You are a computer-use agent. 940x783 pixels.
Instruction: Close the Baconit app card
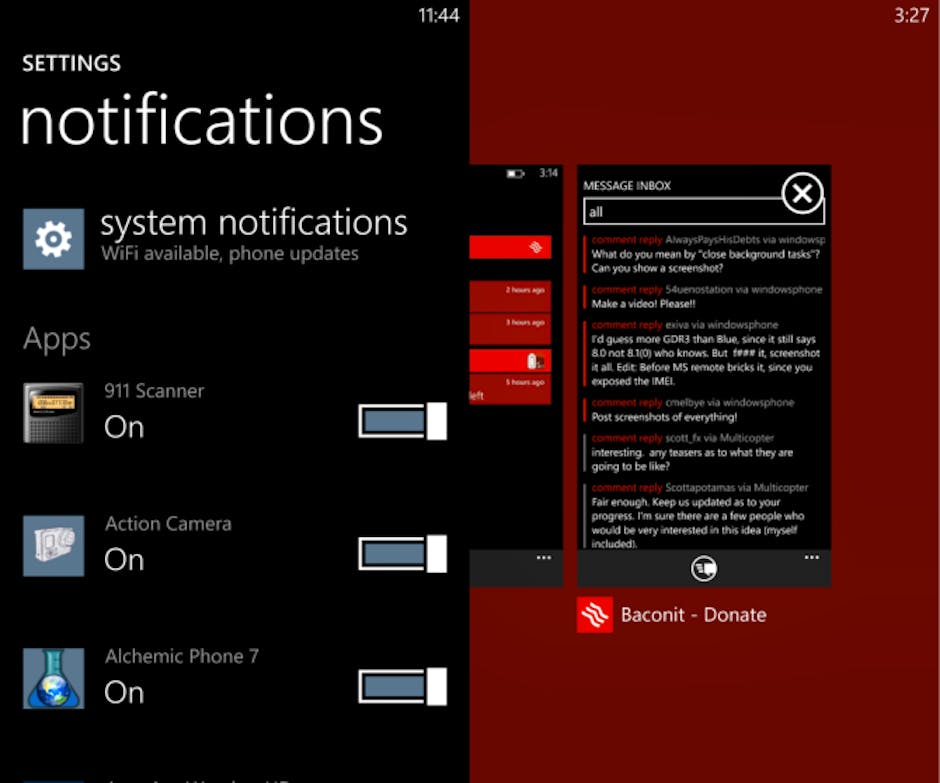pyautogui.click(x=801, y=194)
